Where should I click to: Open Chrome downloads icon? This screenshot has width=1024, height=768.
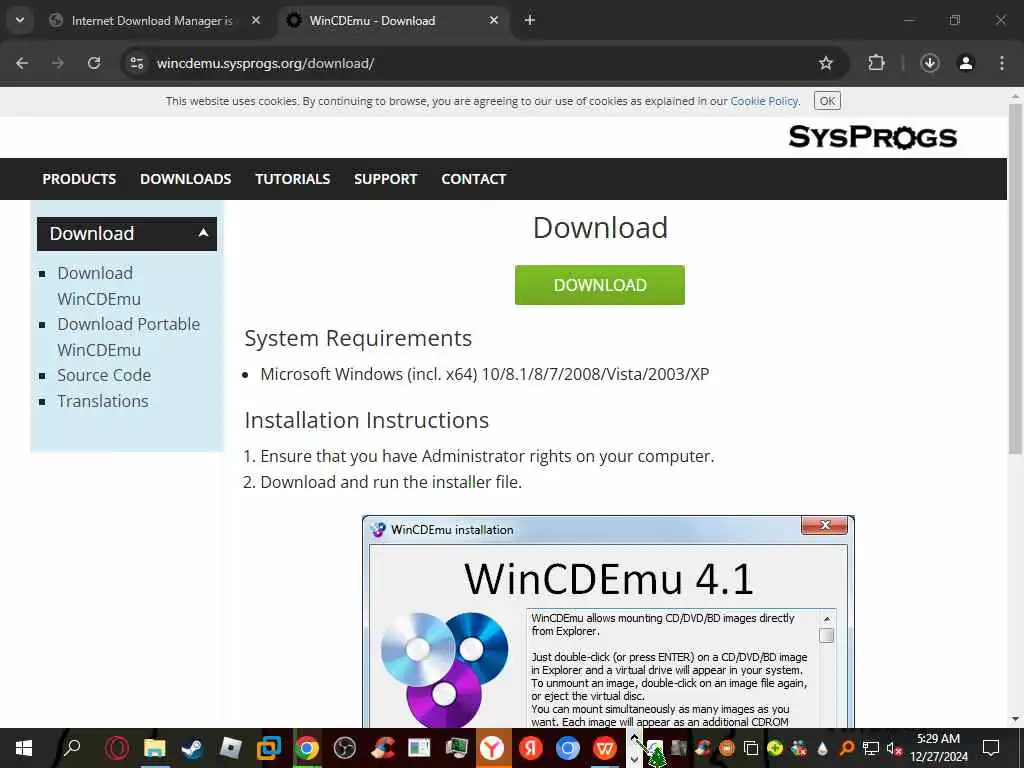(930, 63)
